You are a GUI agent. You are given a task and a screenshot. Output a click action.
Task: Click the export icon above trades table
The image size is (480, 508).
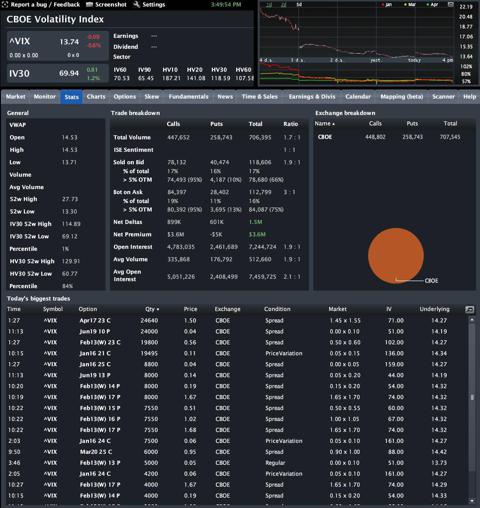(469, 310)
